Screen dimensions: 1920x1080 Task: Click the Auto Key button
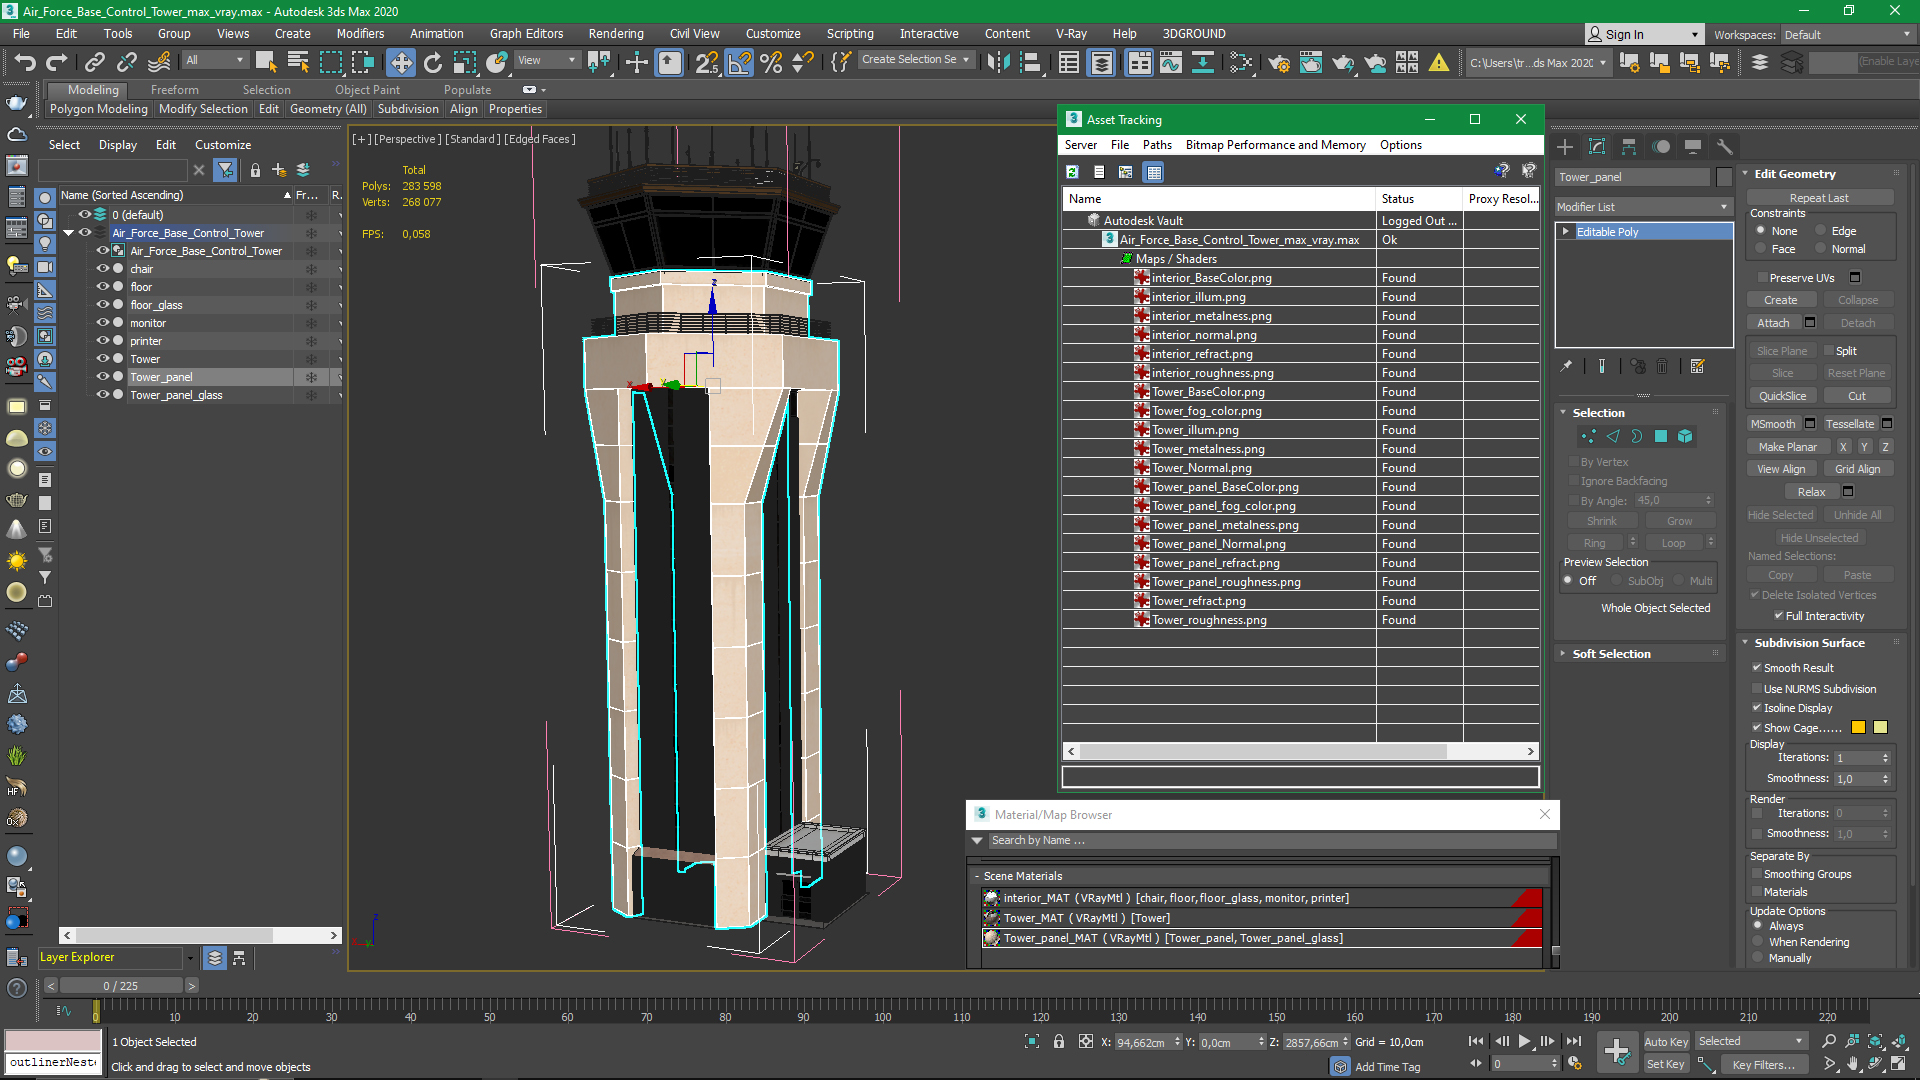tap(1666, 1042)
